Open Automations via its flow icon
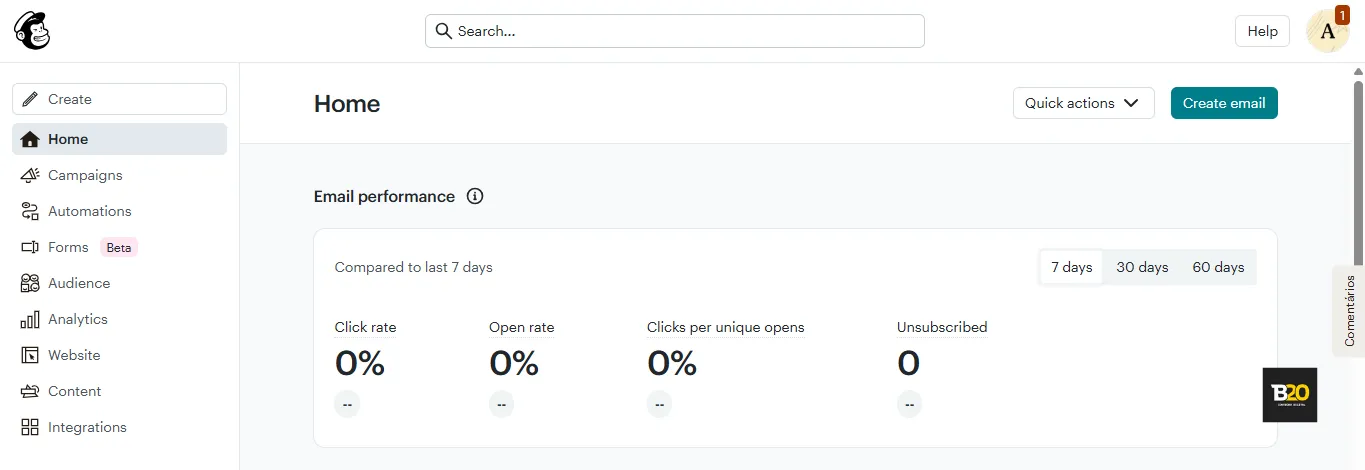This screenshot has height=470, width=1365. (30, 211)
